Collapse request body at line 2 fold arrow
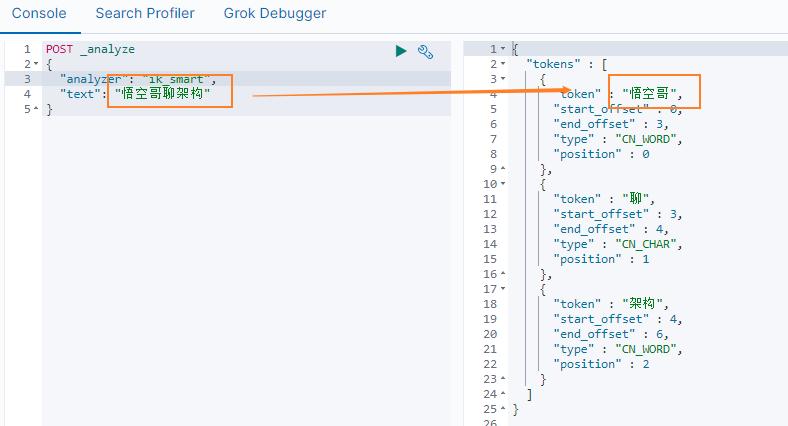Screen dimensions: 788x426 click(36, 64)
